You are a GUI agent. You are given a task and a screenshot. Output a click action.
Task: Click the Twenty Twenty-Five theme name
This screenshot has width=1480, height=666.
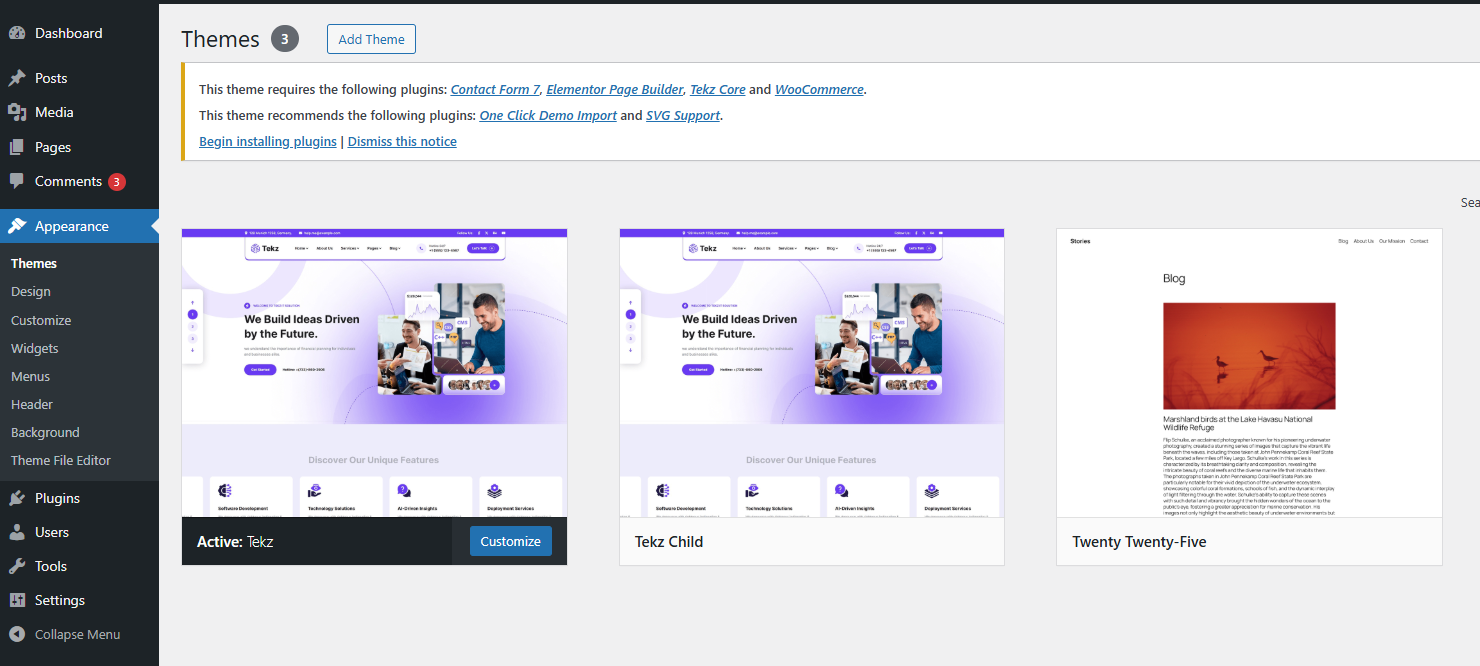(x=1139, y=542)
